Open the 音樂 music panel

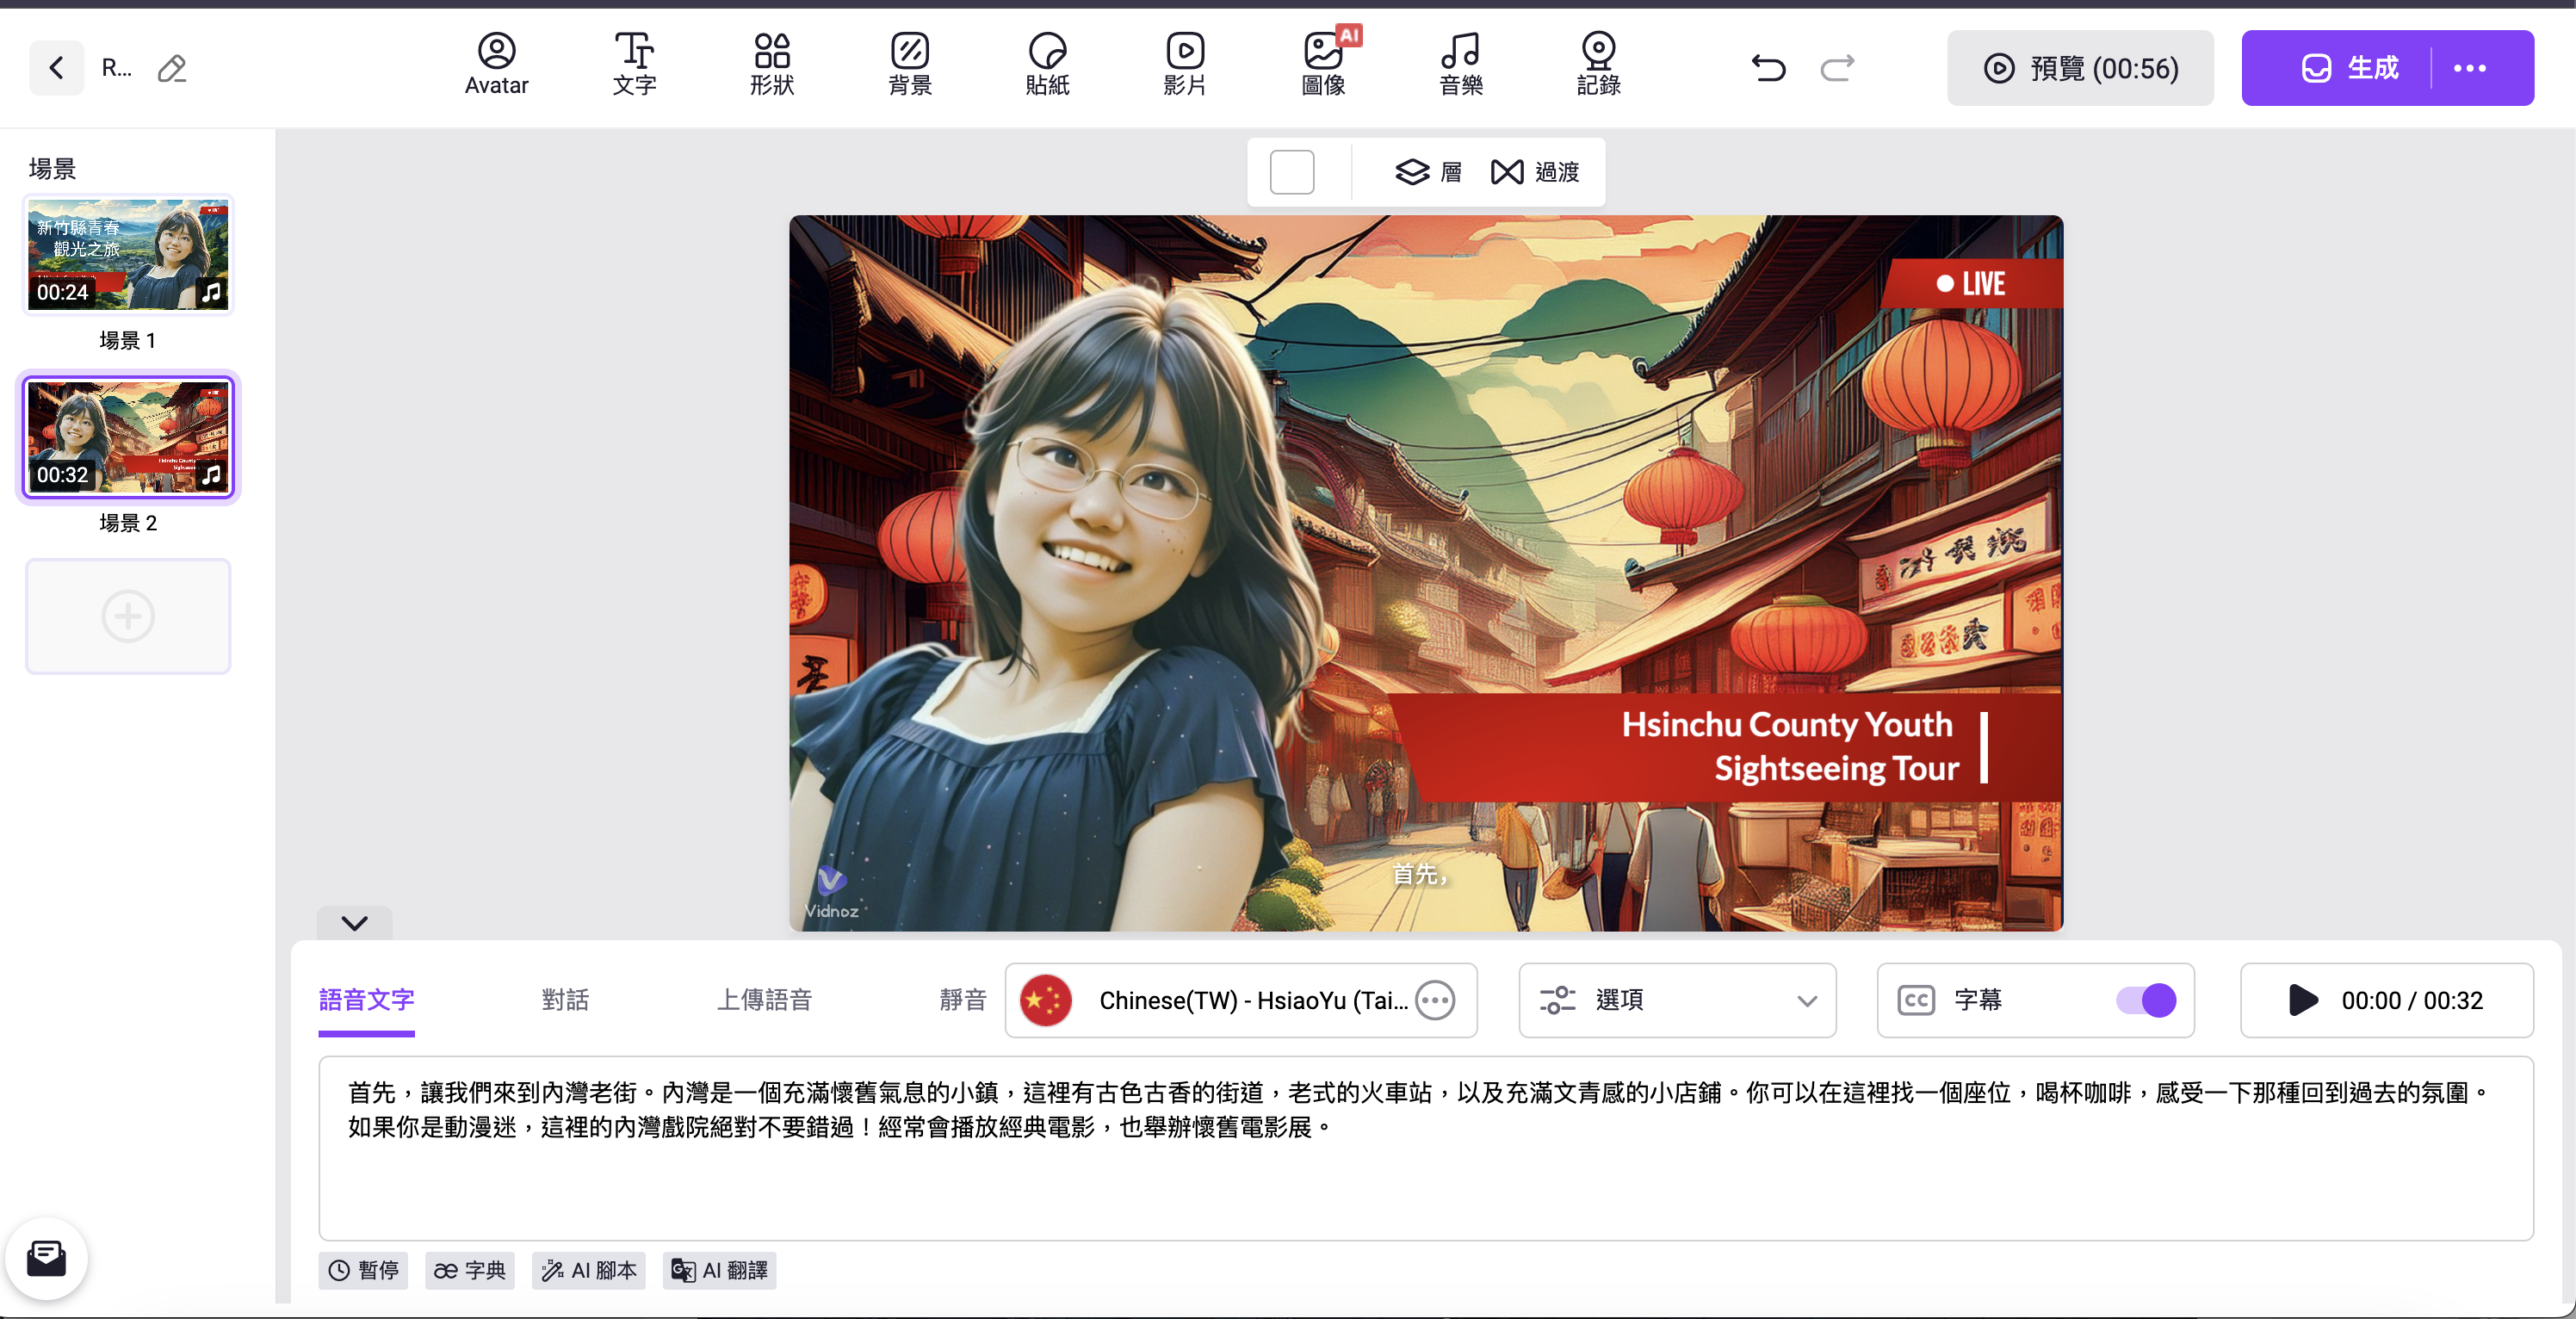pyautogui.click(x=1460, y=65)
